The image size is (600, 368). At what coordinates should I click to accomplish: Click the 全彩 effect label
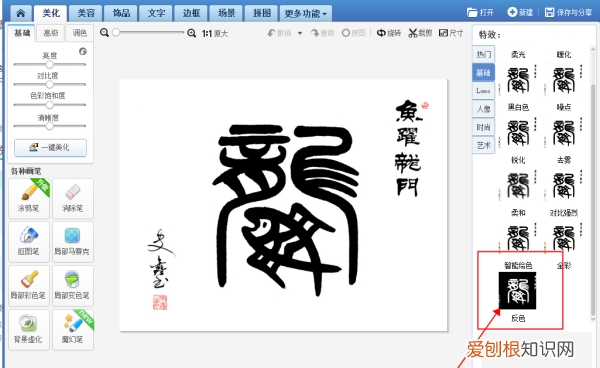coord(564,265)
